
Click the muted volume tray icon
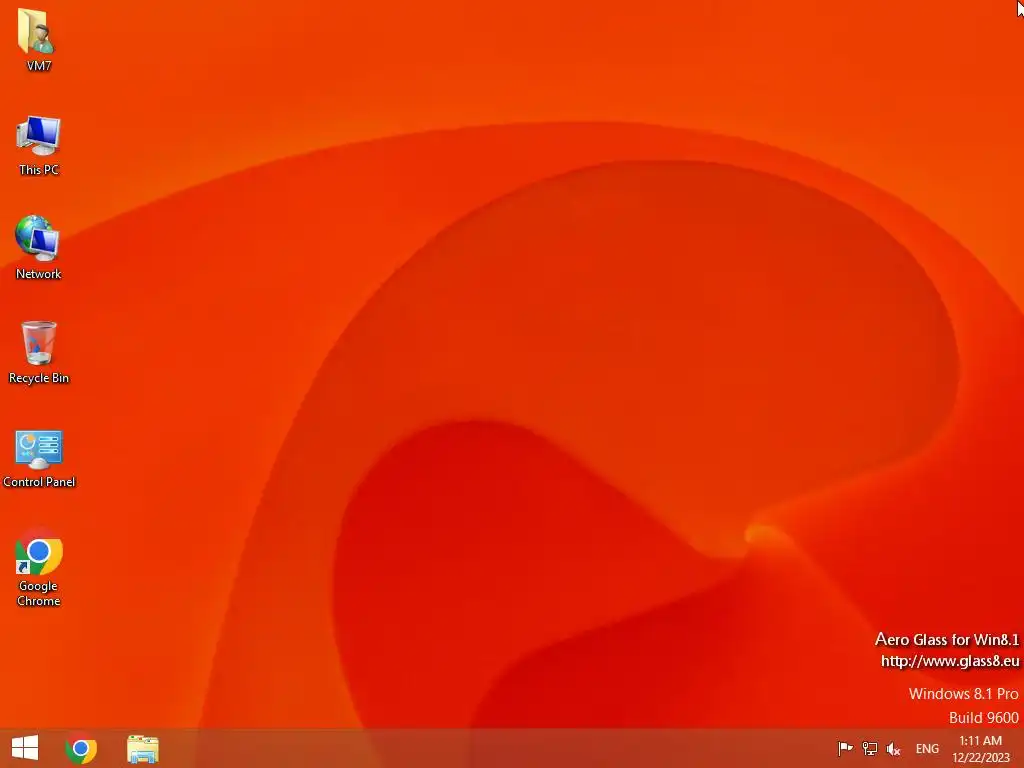tap(893, 748)
